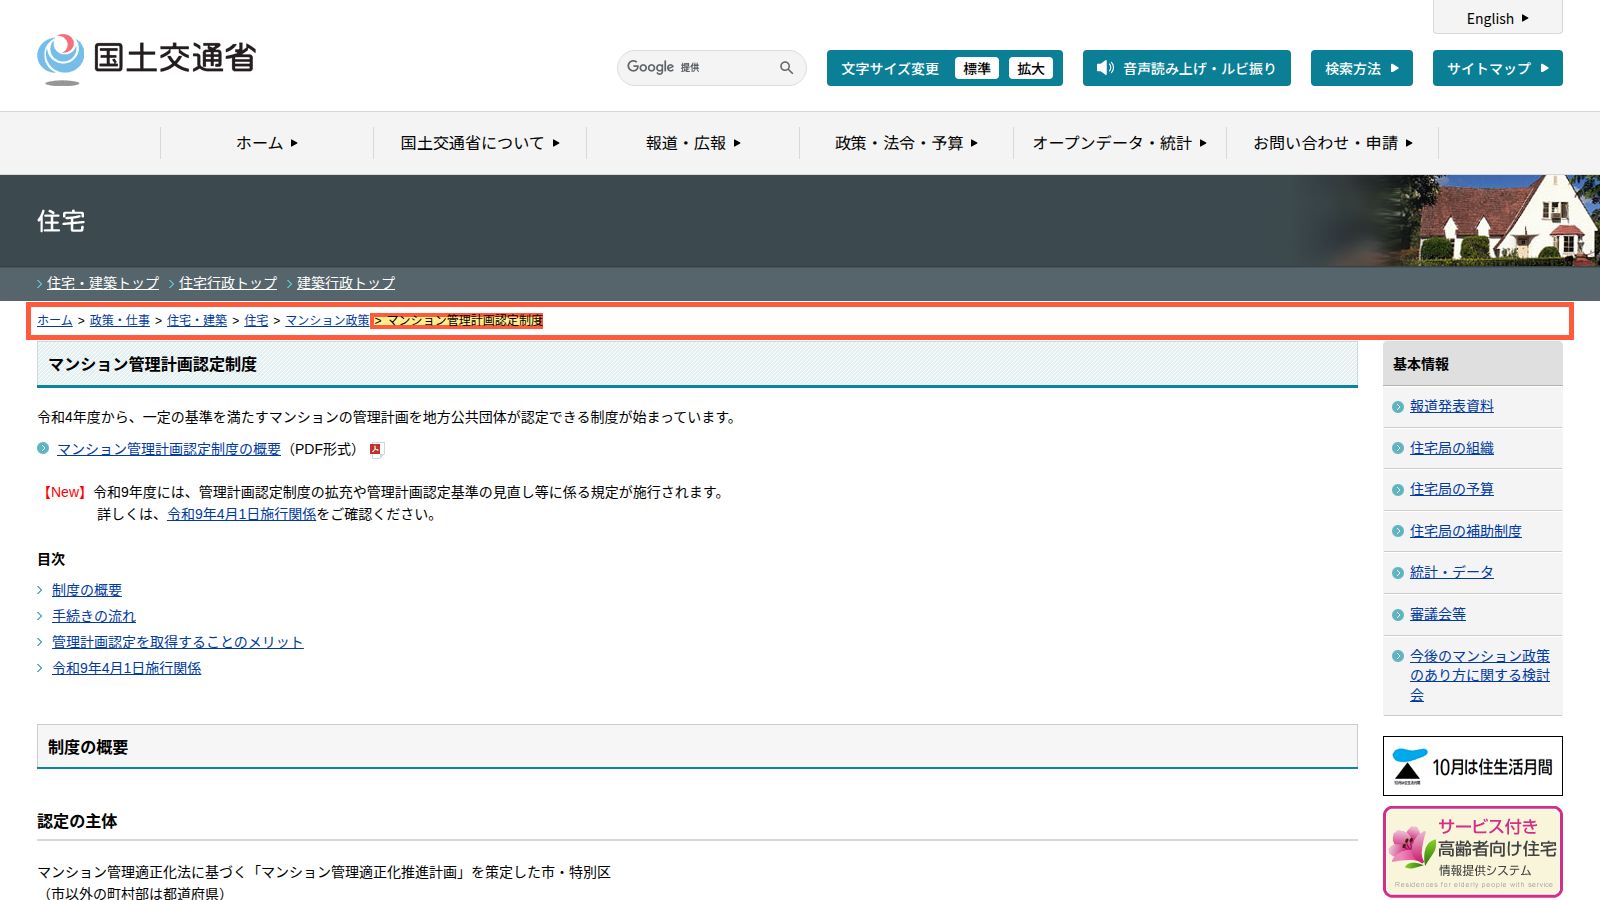Open 住宅局の予算 in sidebar
The image size is (1600, 900).
[1452, 489]
